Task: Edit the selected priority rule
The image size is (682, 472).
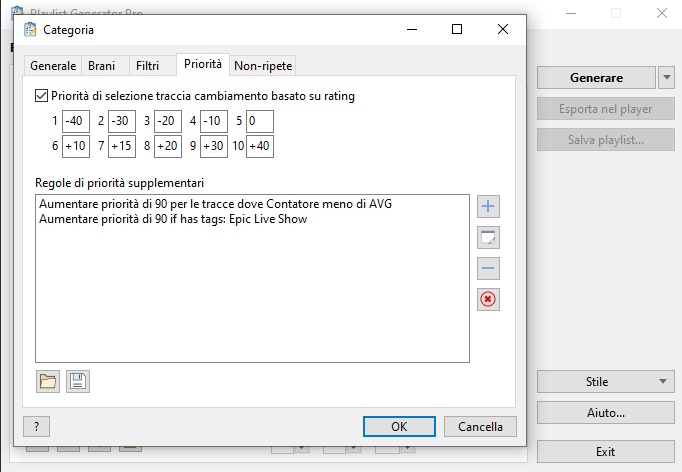Action: 489,237
